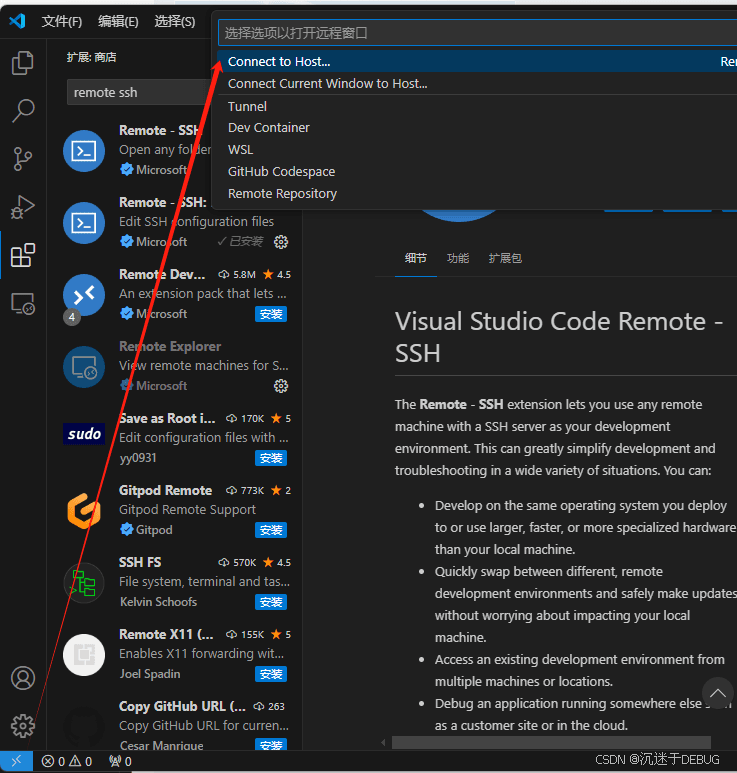Click the VS Code logo icon

(x=17, y=21)
